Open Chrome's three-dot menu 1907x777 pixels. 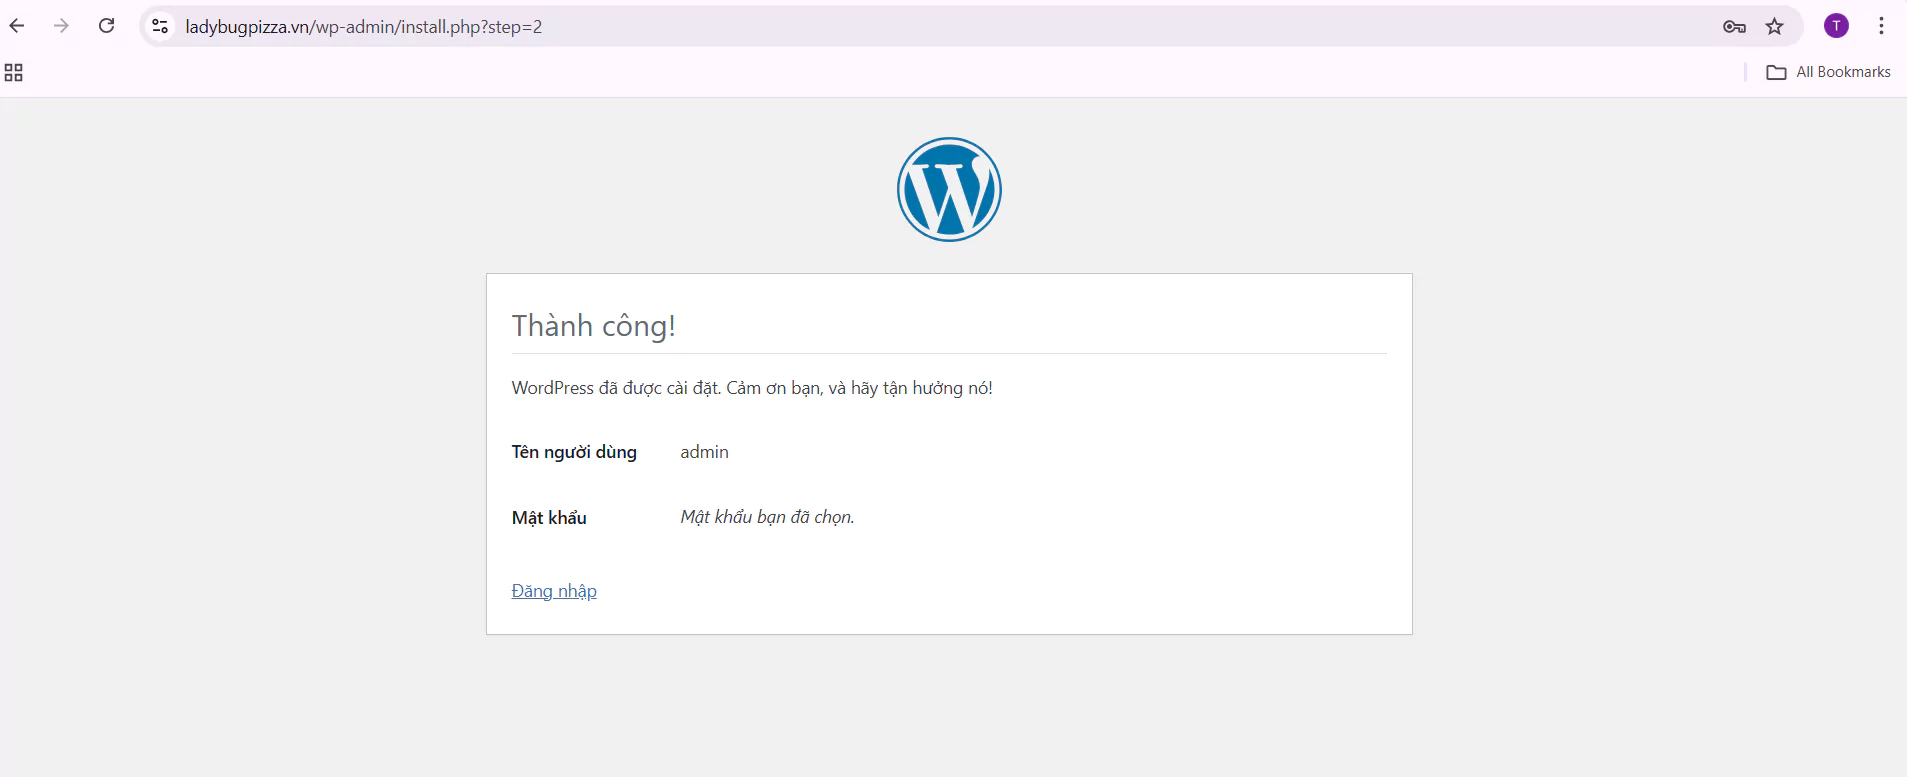(1881, 26)
